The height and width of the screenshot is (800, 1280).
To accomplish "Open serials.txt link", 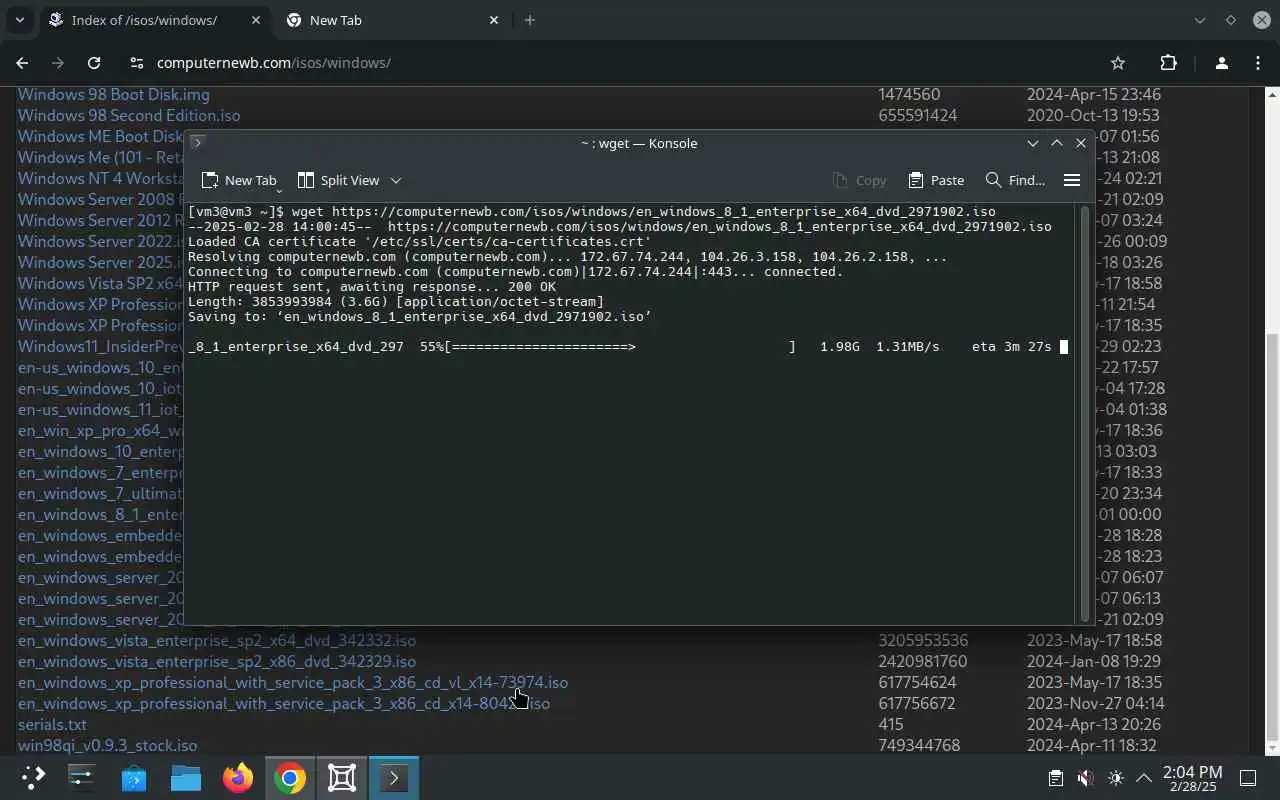I will [52, 724].
